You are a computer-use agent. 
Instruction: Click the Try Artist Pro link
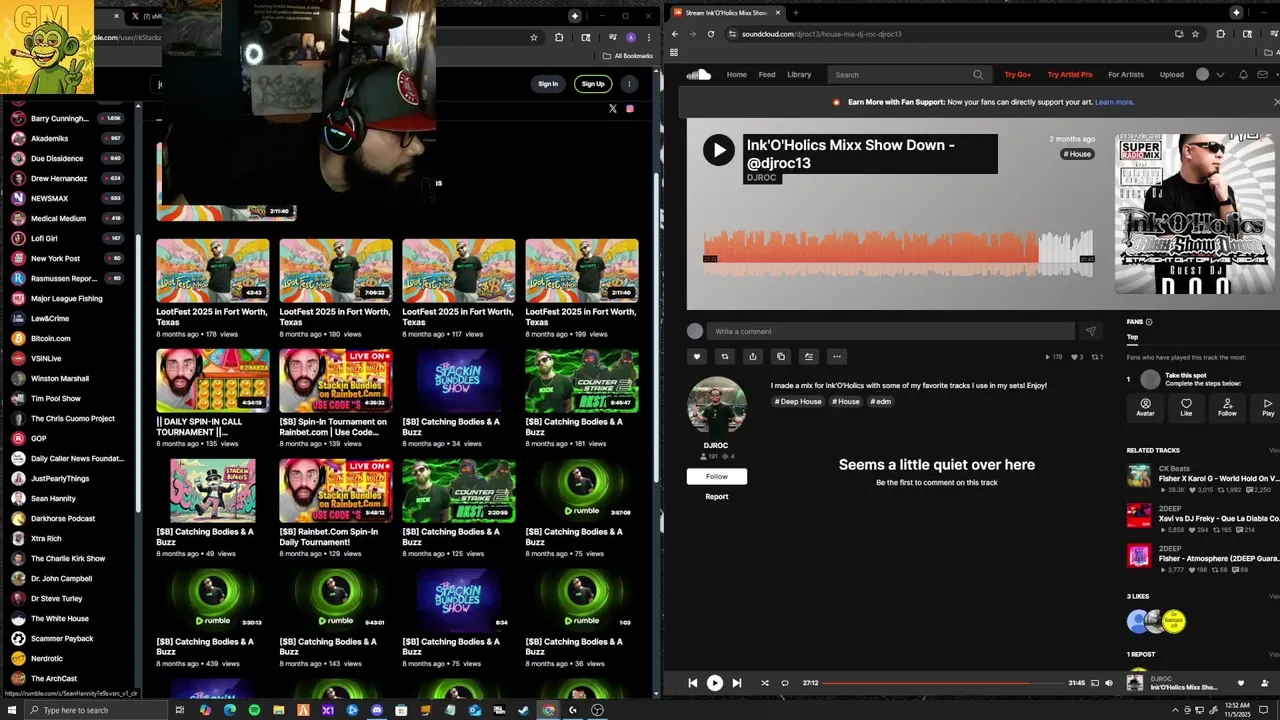coord(1070,74)
